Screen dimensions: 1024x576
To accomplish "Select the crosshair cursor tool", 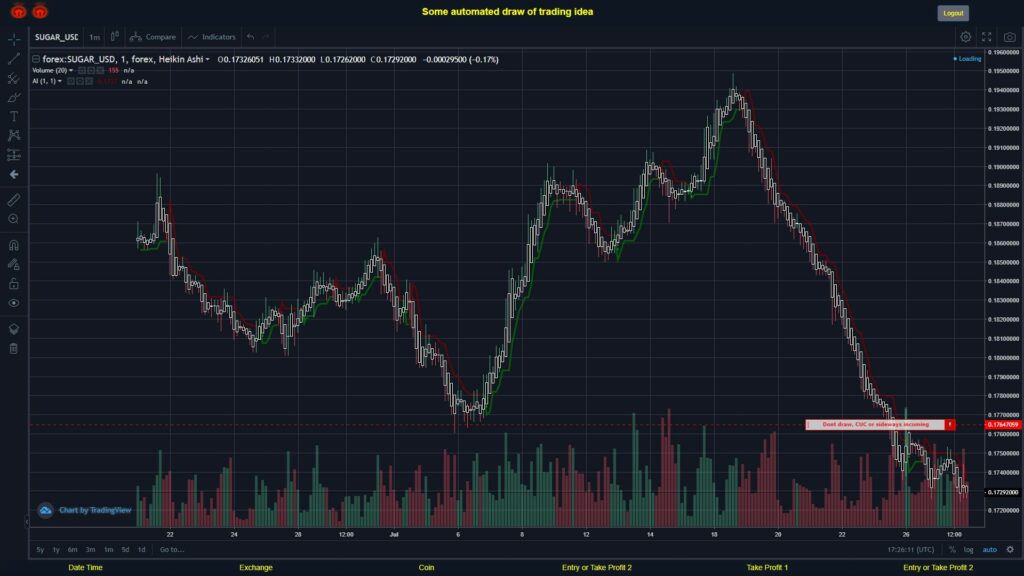I will tap(14, 39).
